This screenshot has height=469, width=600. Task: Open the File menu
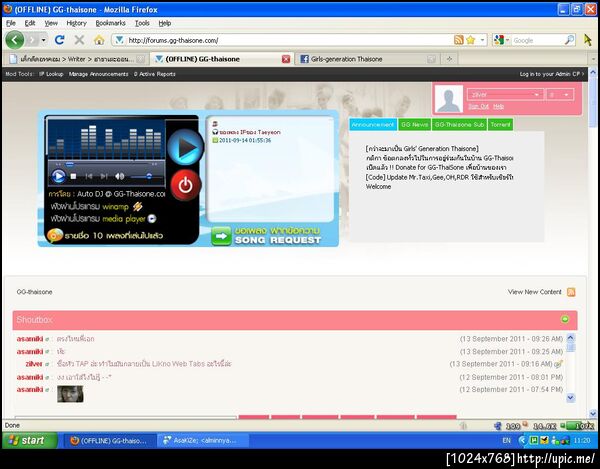coord(11,23)
